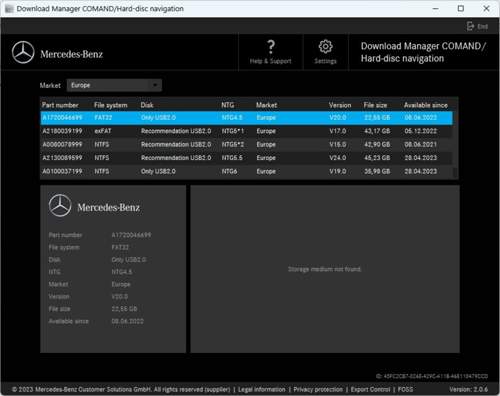The height and width of the screenshot is (396, 500).
Task: Click Mercedes-Benz logo in details panel
Action: pyautogui.click(x=60, y=205)
